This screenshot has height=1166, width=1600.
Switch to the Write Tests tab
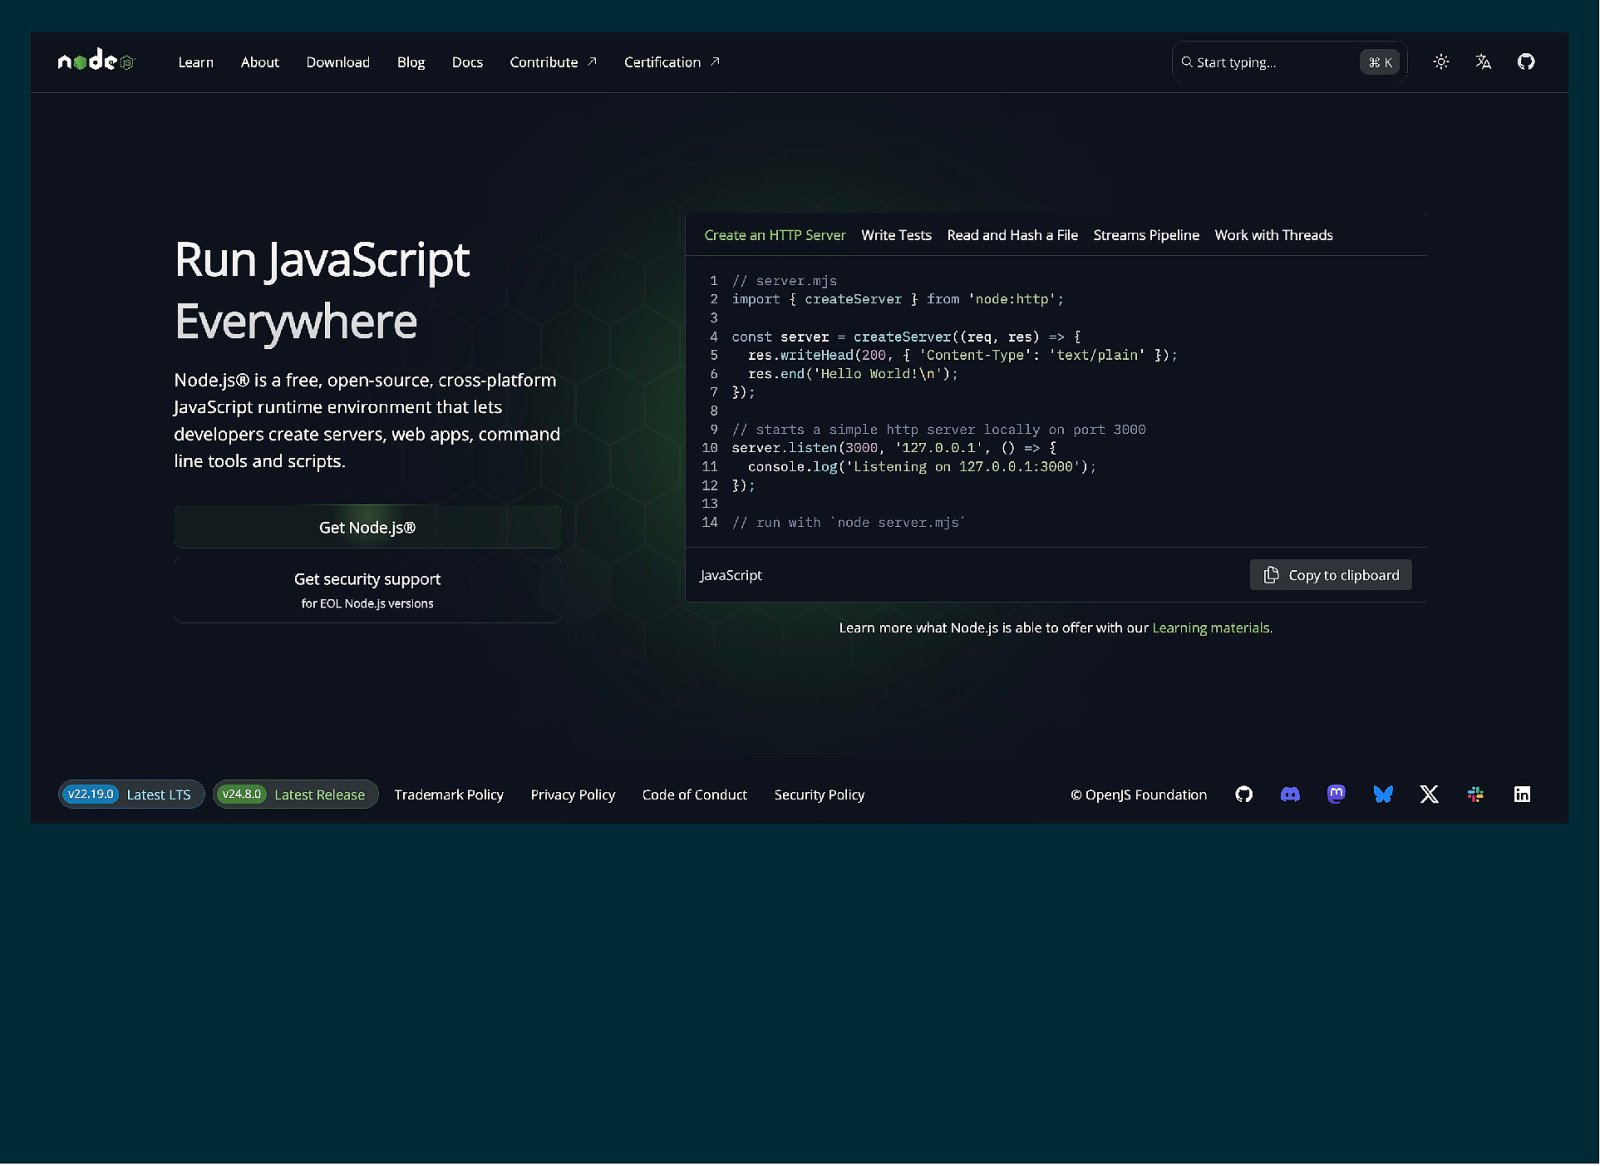[x=896, y=236]
